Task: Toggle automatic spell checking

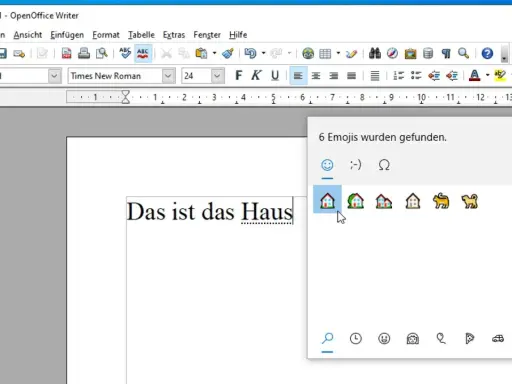Action: tap(143, 53)
